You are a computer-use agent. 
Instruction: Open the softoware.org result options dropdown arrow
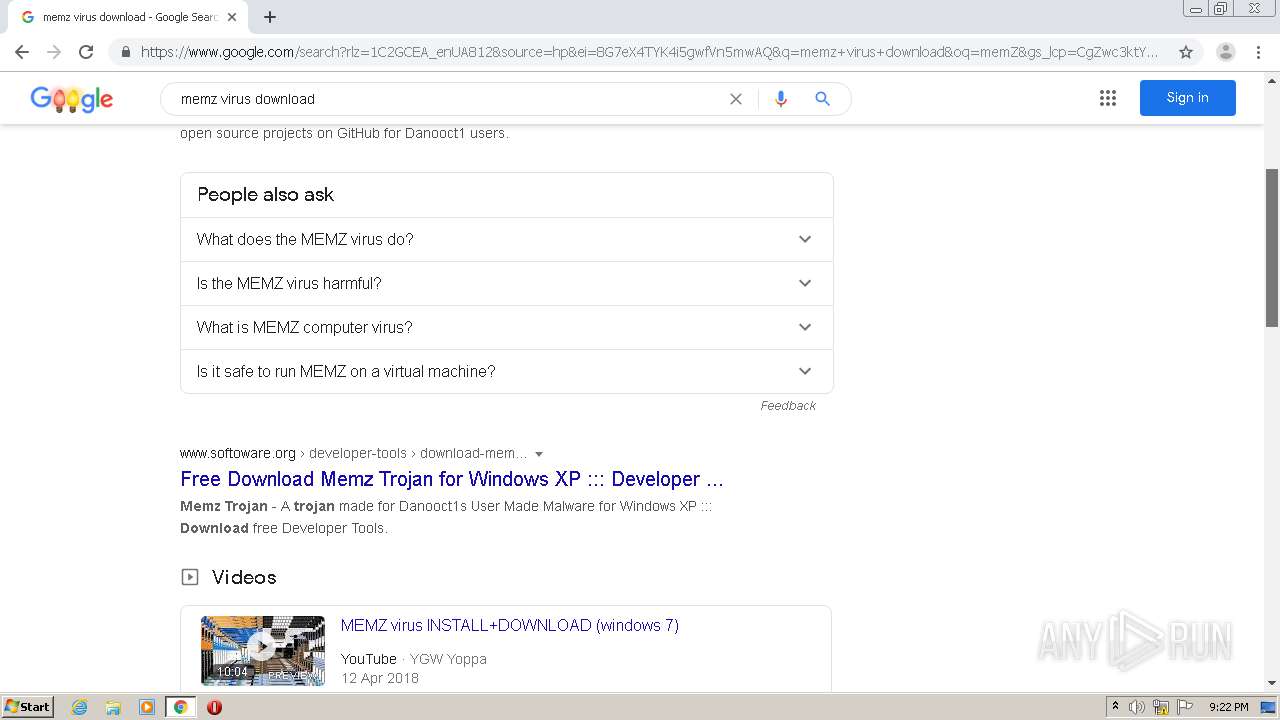pos(539,454)
